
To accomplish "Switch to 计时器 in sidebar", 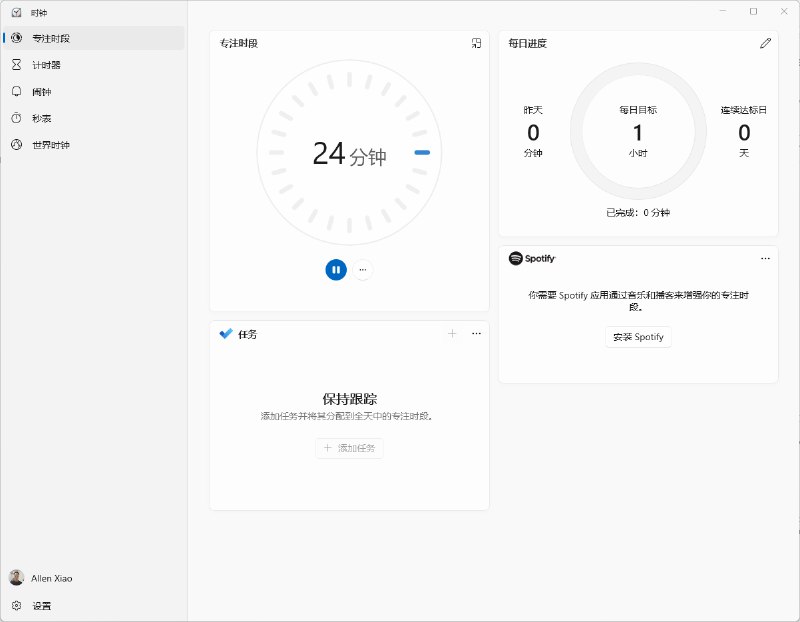I will click(x=46, y=65).
